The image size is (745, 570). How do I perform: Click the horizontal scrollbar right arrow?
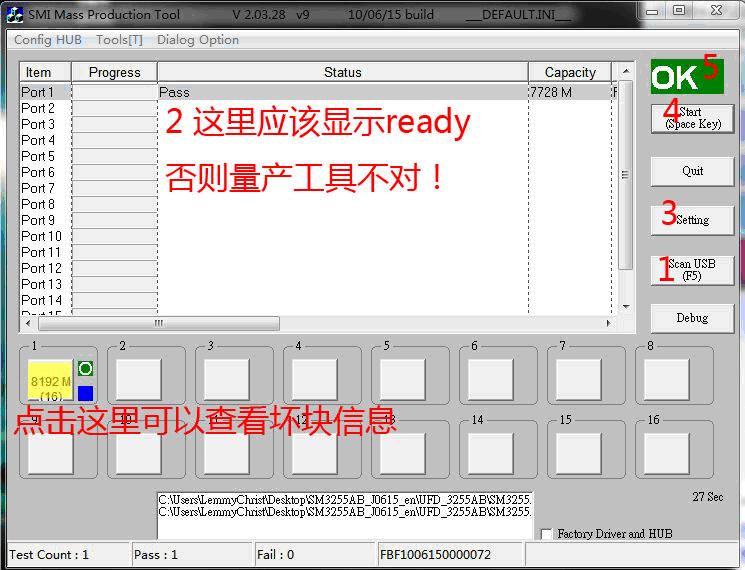(609, 323)
